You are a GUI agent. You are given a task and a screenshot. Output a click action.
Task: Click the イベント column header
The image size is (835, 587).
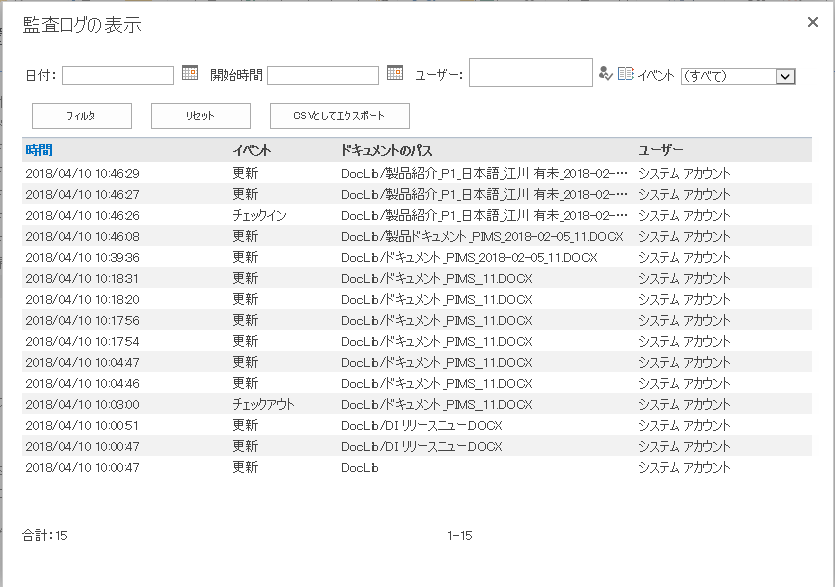tap(252, 151)
